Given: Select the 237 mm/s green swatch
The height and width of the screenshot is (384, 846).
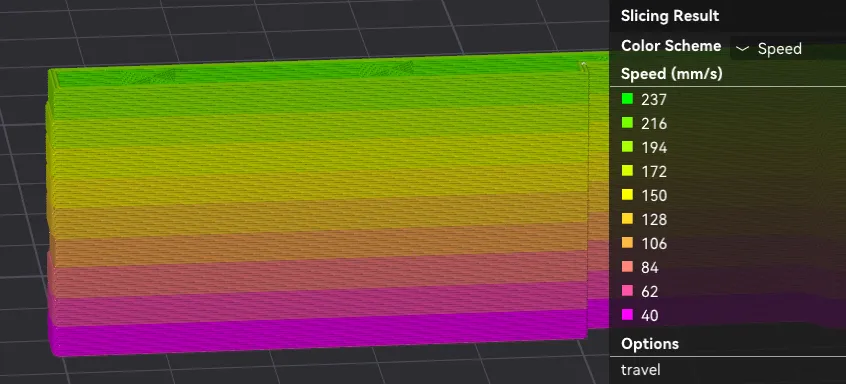Looking at the screenshot, I should (x=627, y=99).
